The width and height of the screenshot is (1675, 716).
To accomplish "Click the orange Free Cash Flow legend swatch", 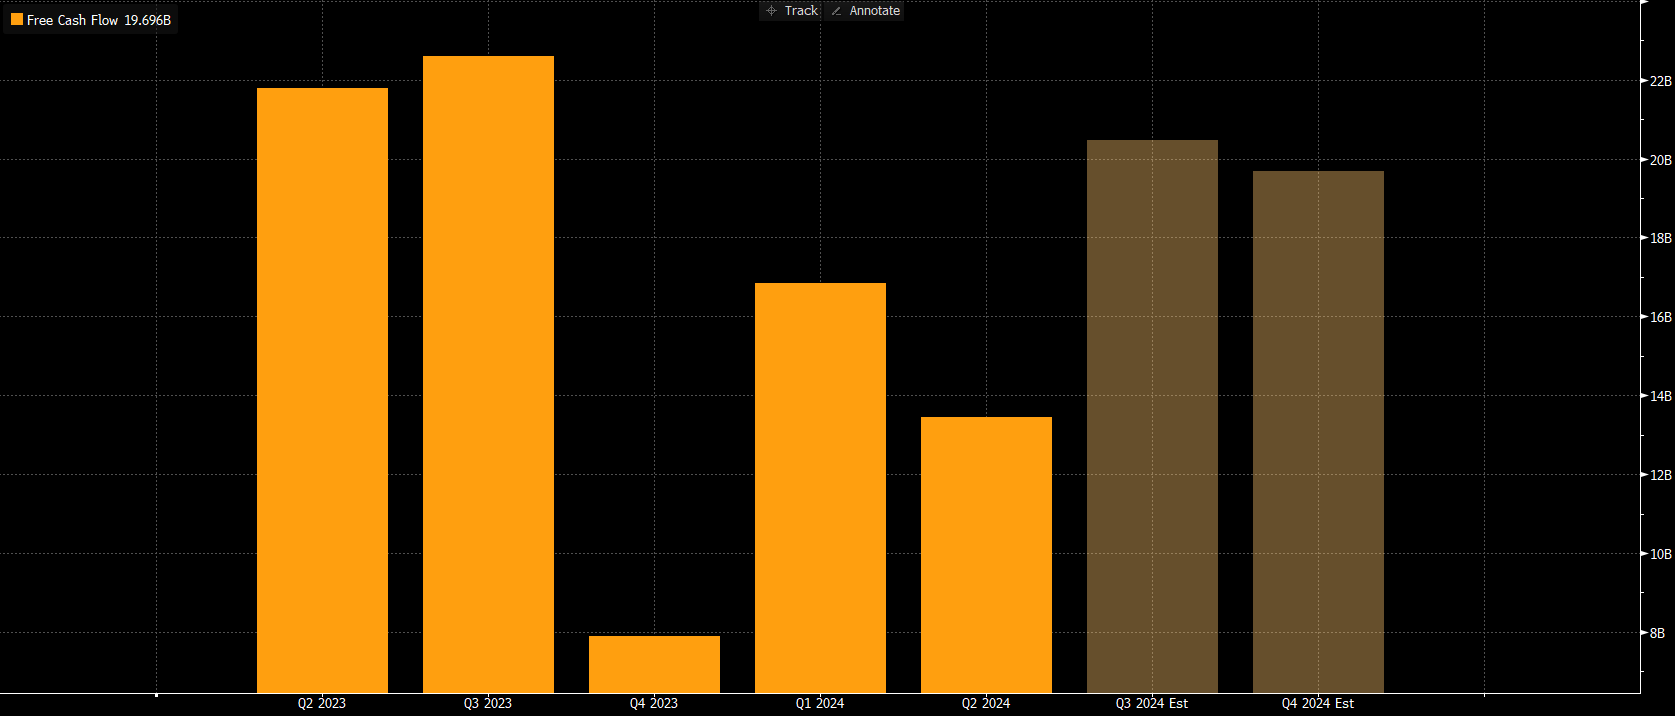I will [x=17, y=20].
